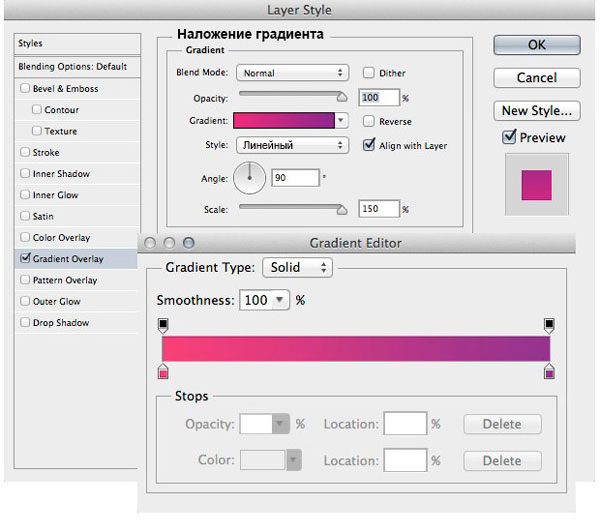Toggle the Preview checkbox
600x532 pixels.
pos(509,137)
